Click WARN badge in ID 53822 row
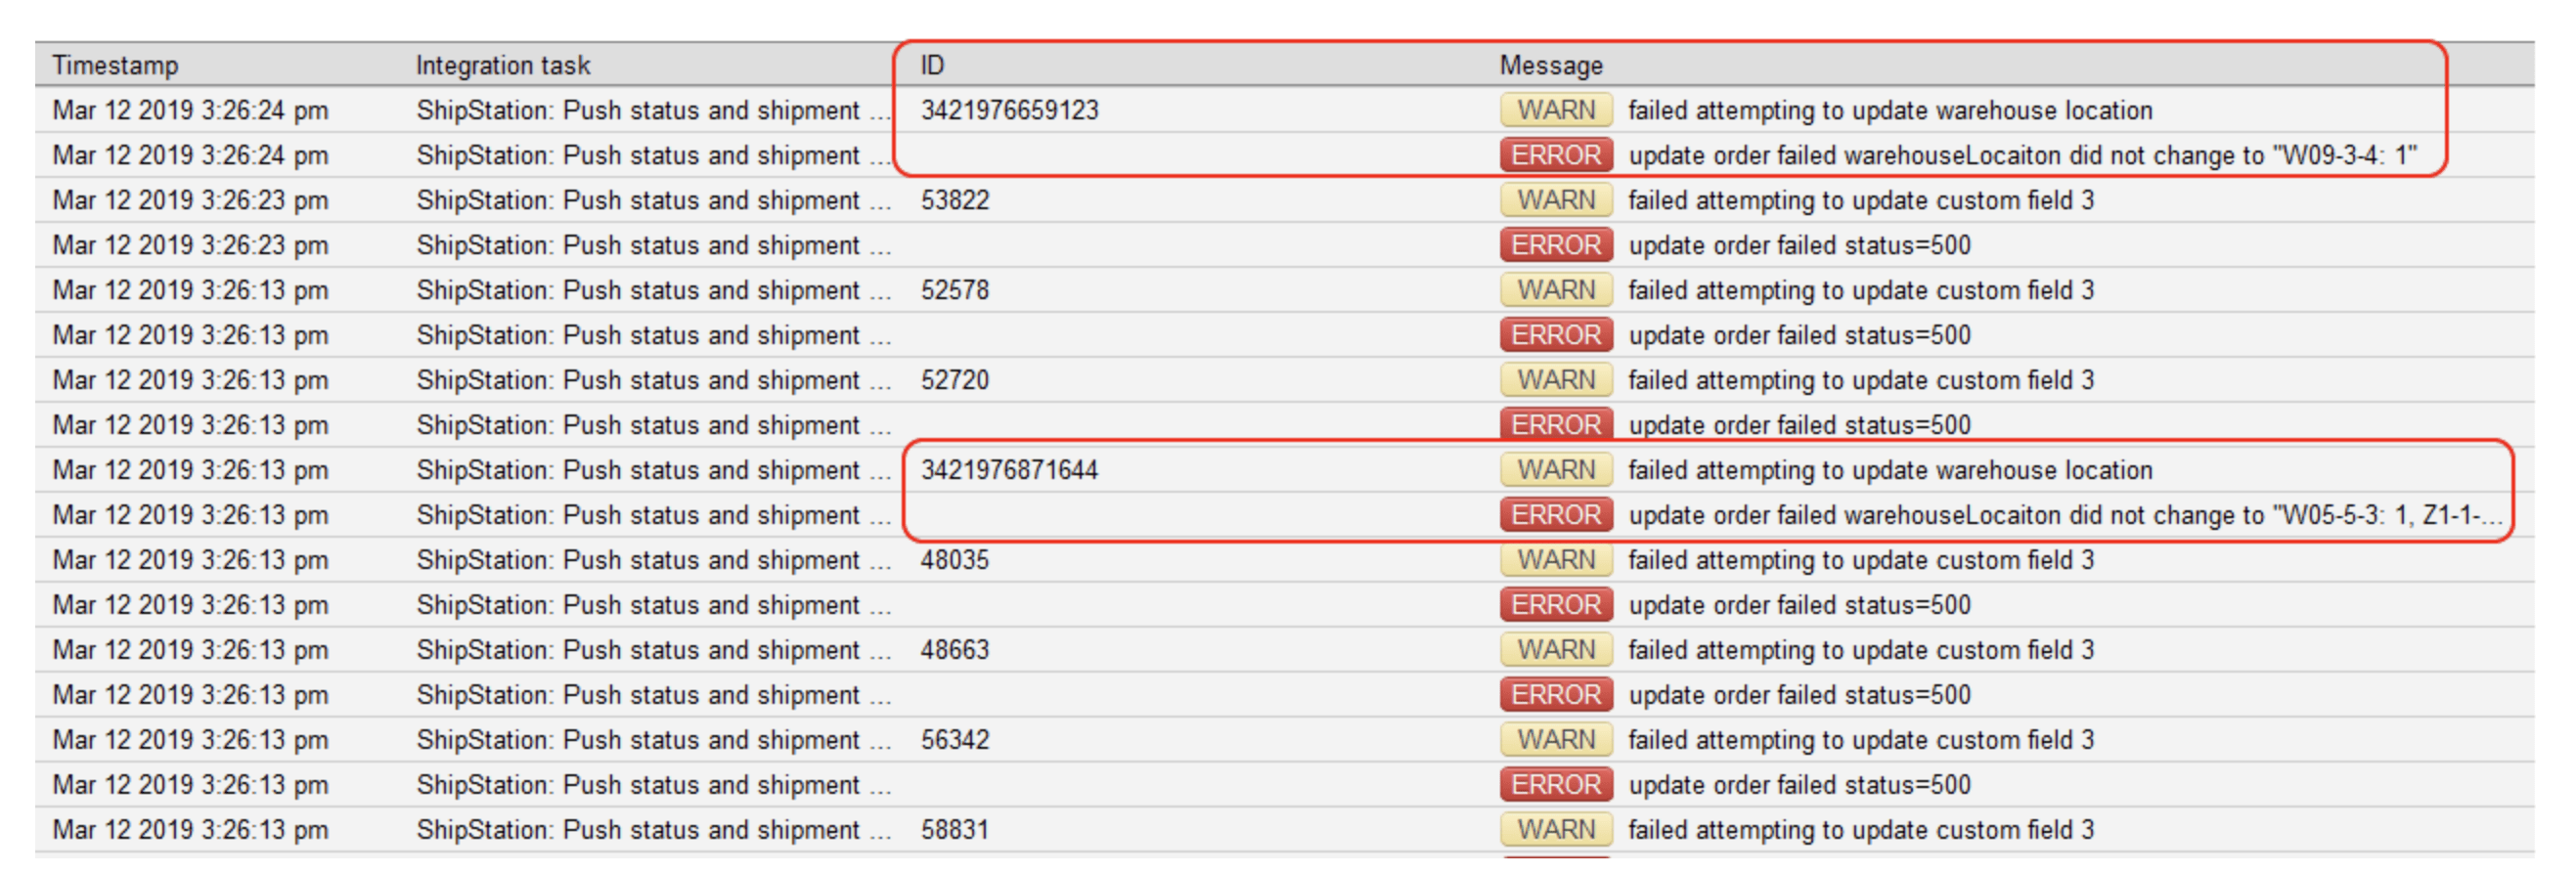 pos(1556,200)
